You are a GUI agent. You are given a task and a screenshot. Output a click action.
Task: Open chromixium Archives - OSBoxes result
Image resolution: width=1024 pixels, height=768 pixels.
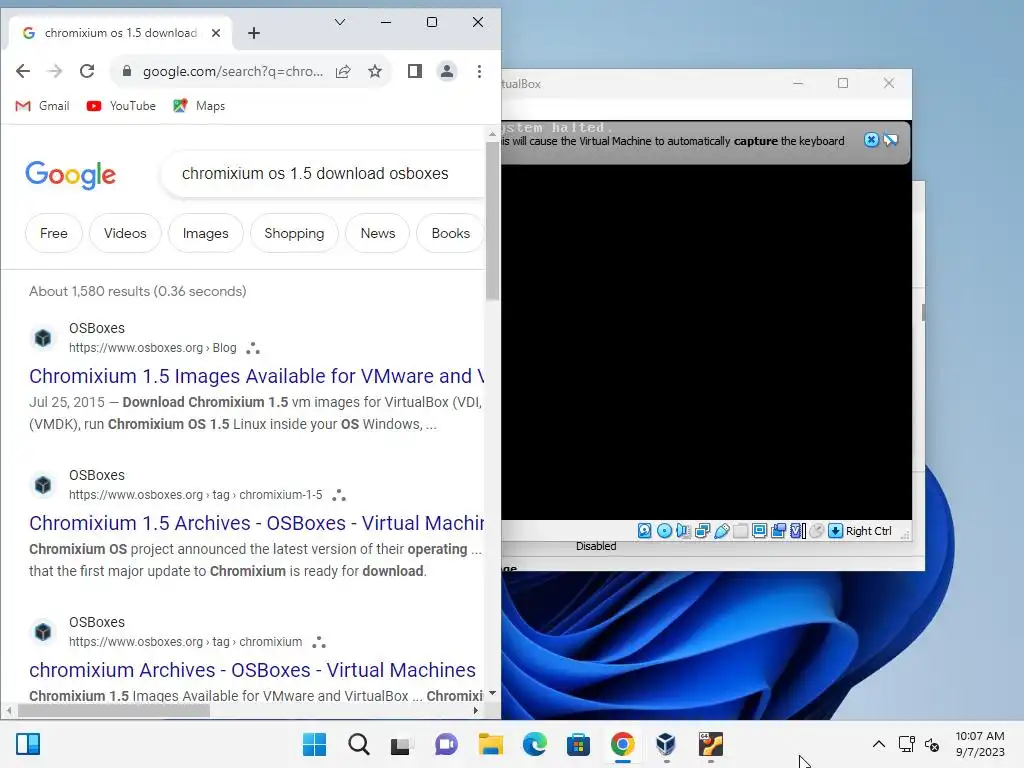pyautogui.click(x=252, y=670)
